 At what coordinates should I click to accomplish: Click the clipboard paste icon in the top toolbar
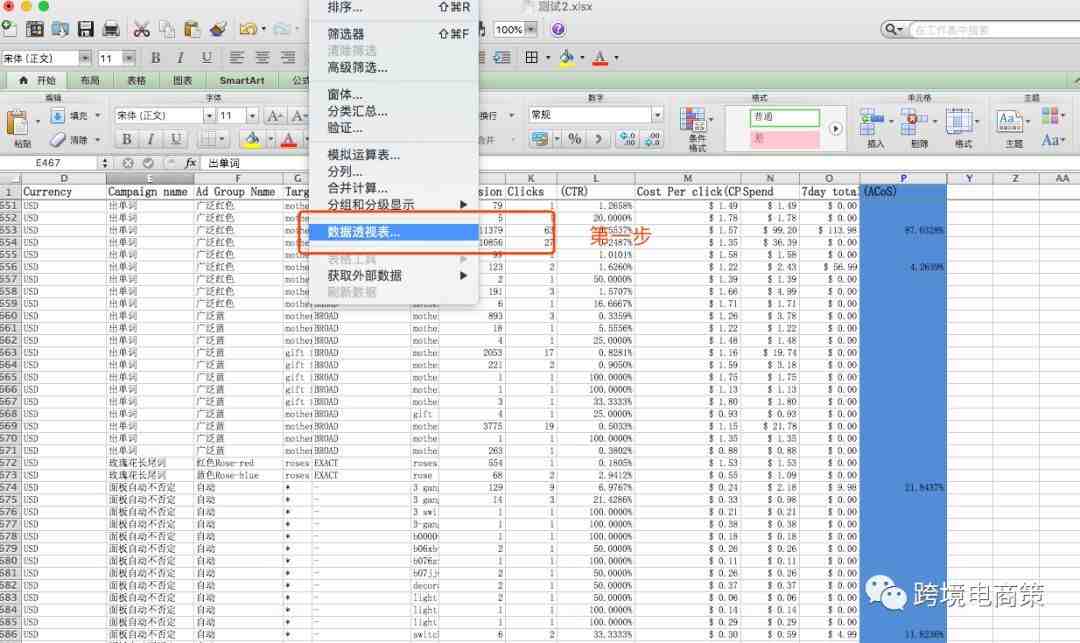[x=192, y=29]
